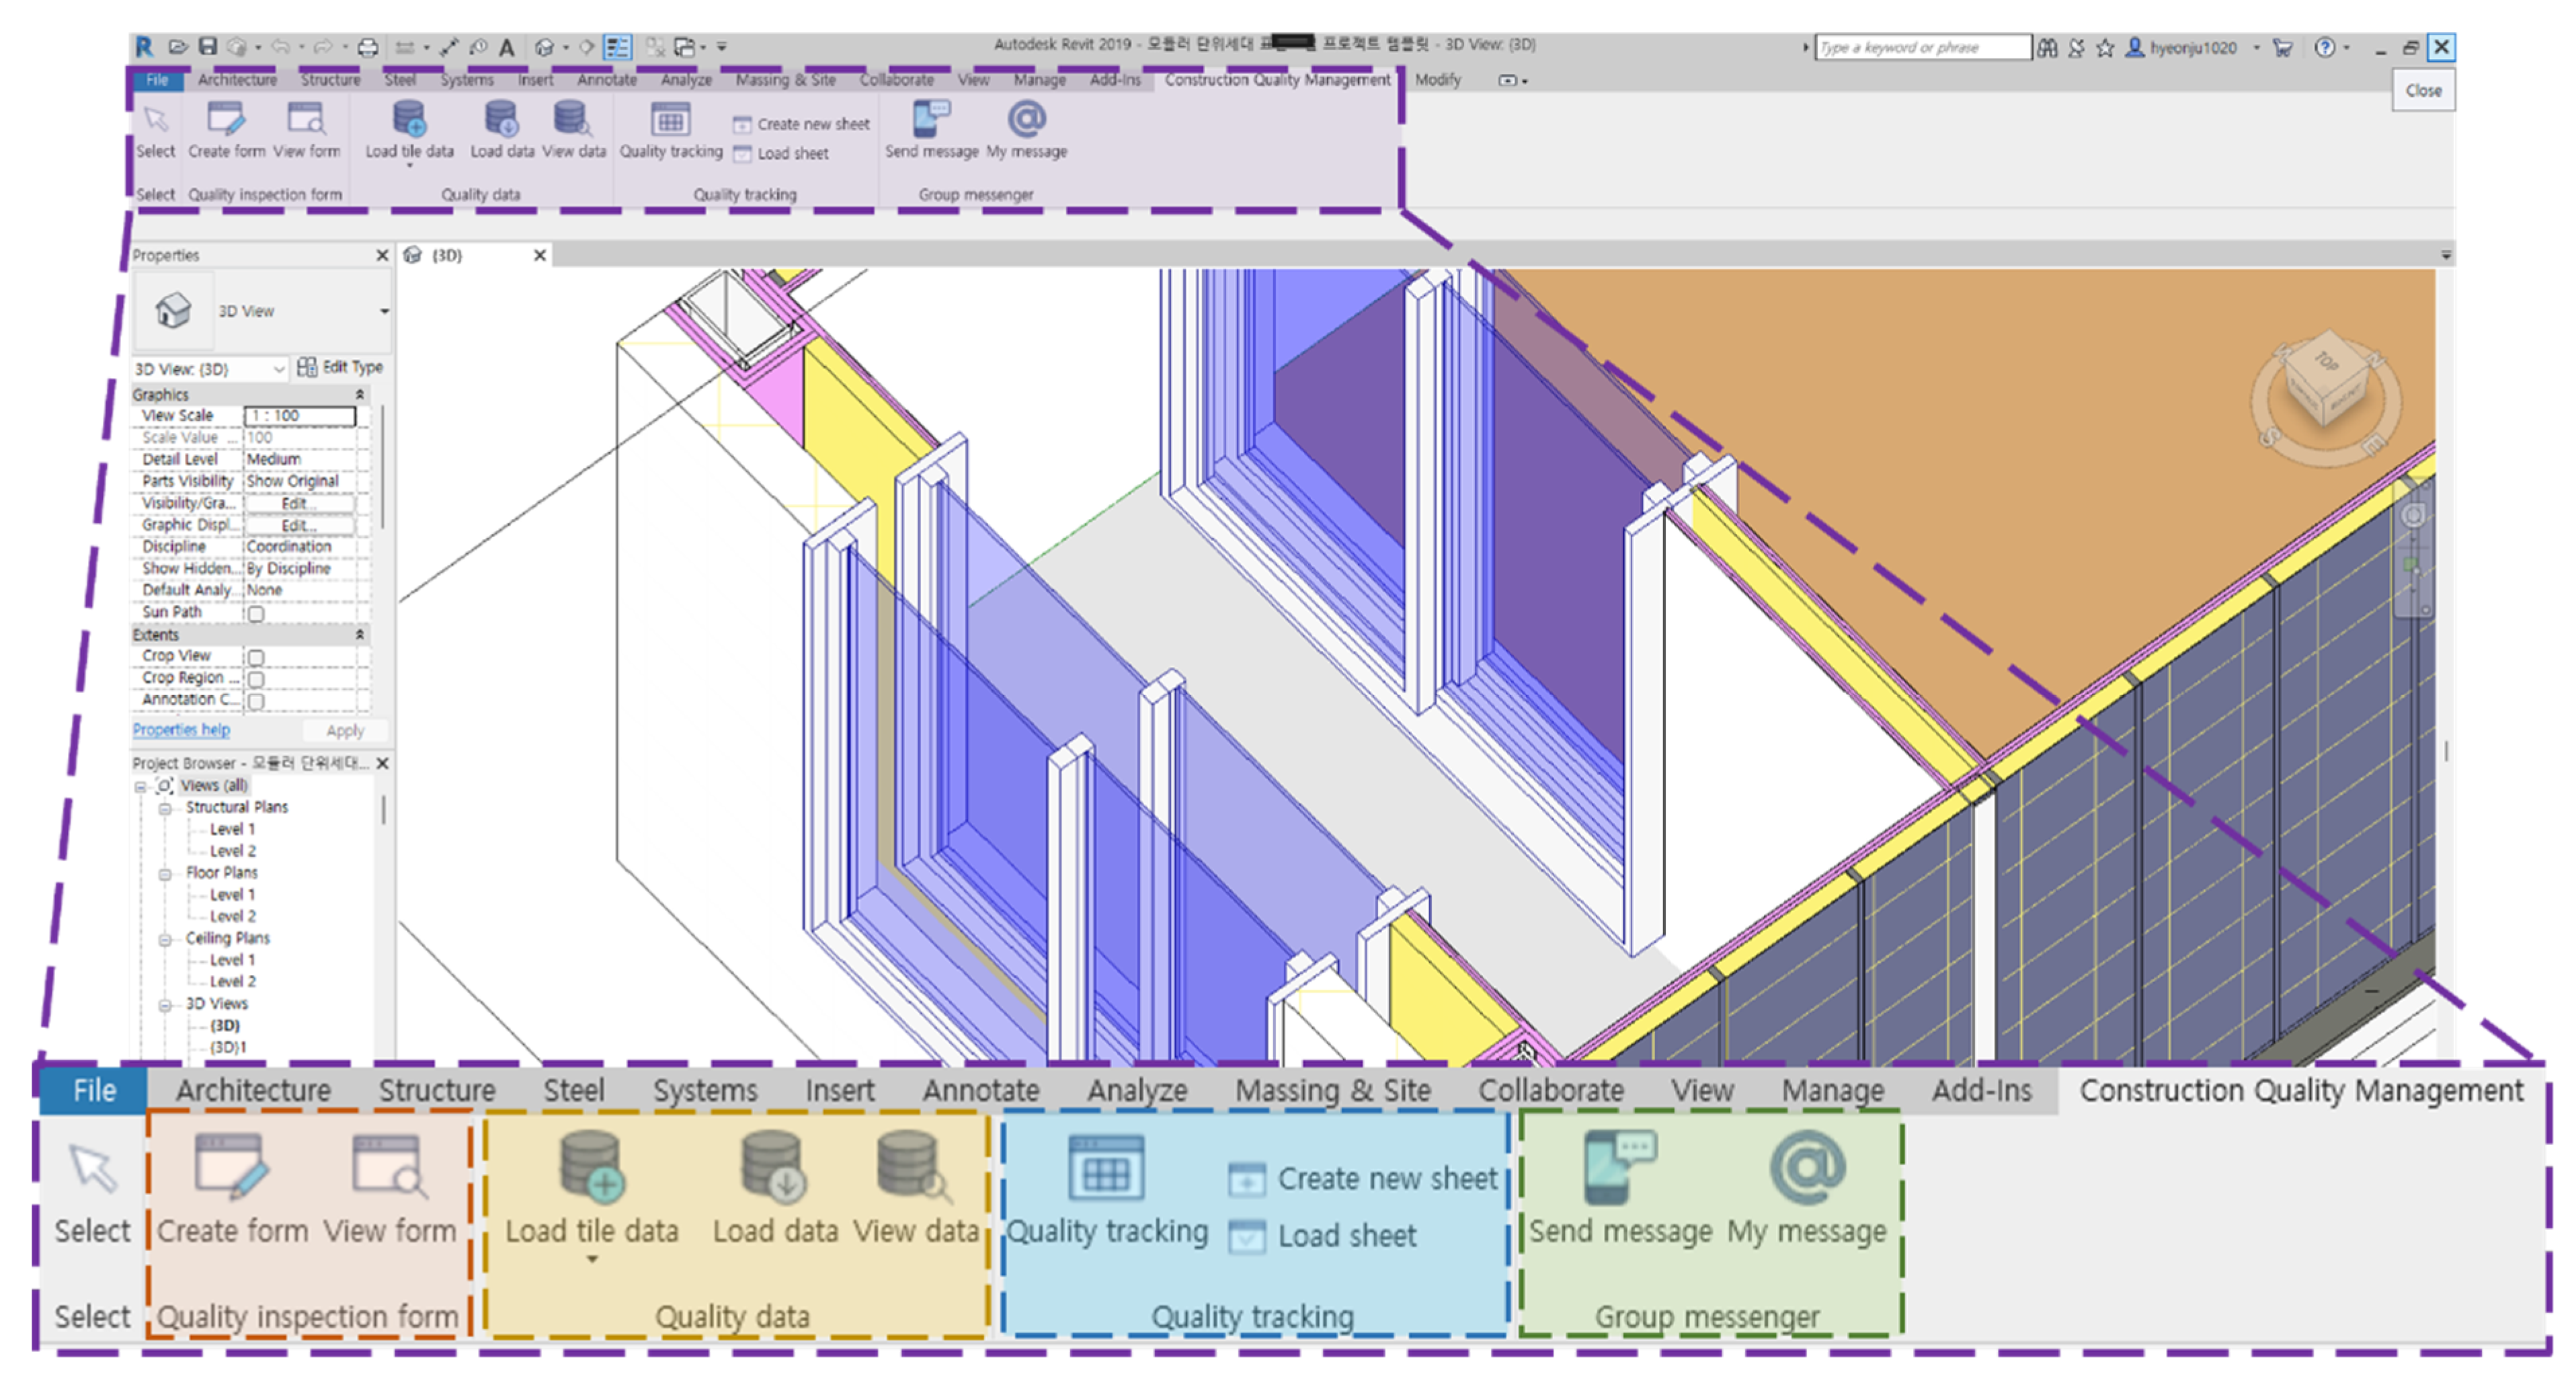Switch to the Architecture ribbon tab

[237, 80]
